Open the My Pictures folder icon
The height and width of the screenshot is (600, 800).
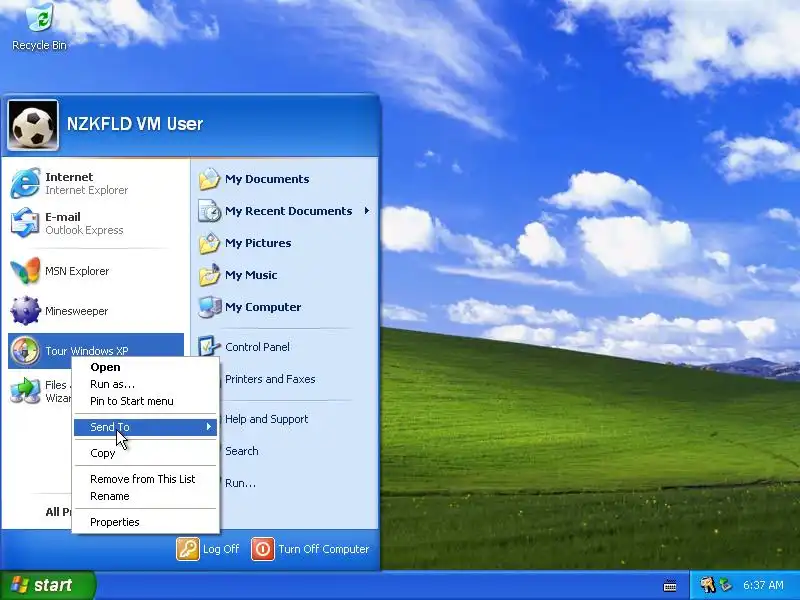coord(209,243)
